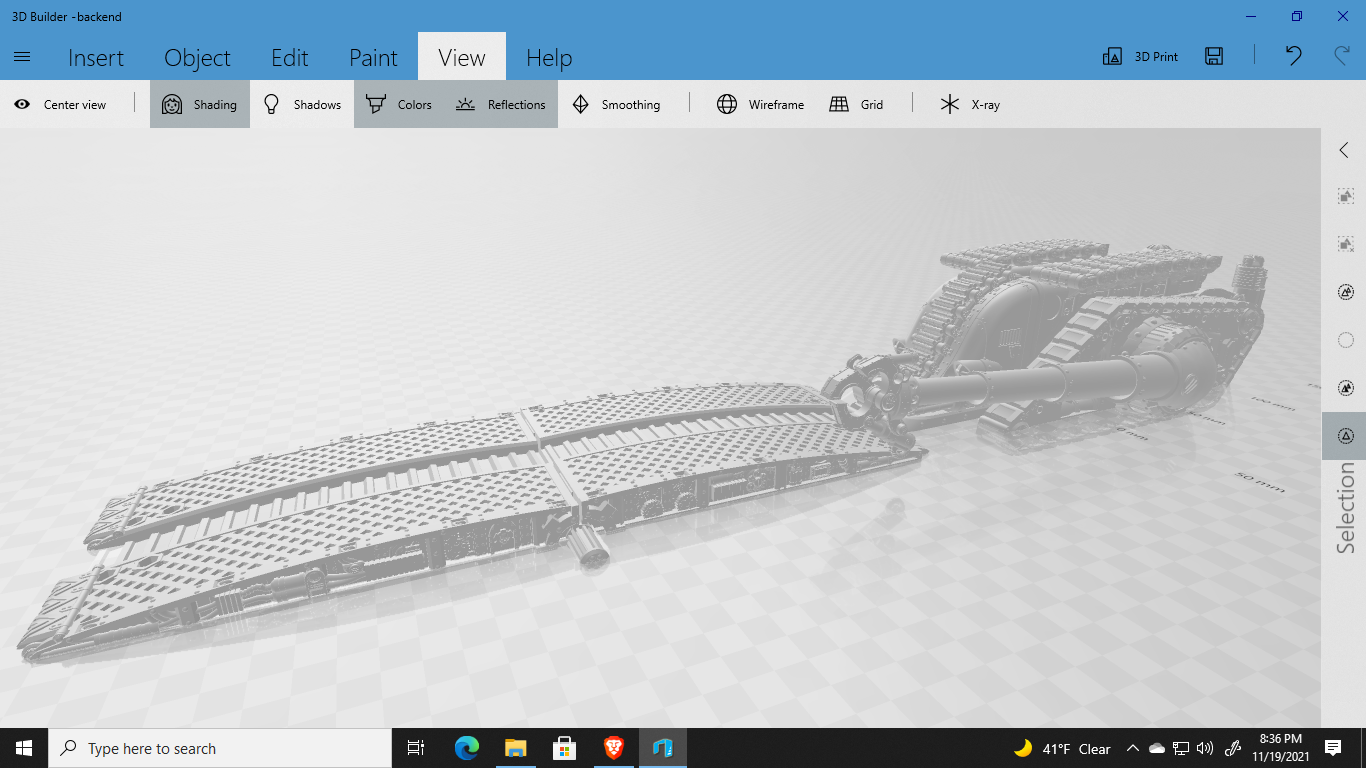Click Center view
This screenshot has height=768, width=1366.
(x=61, y=104)
